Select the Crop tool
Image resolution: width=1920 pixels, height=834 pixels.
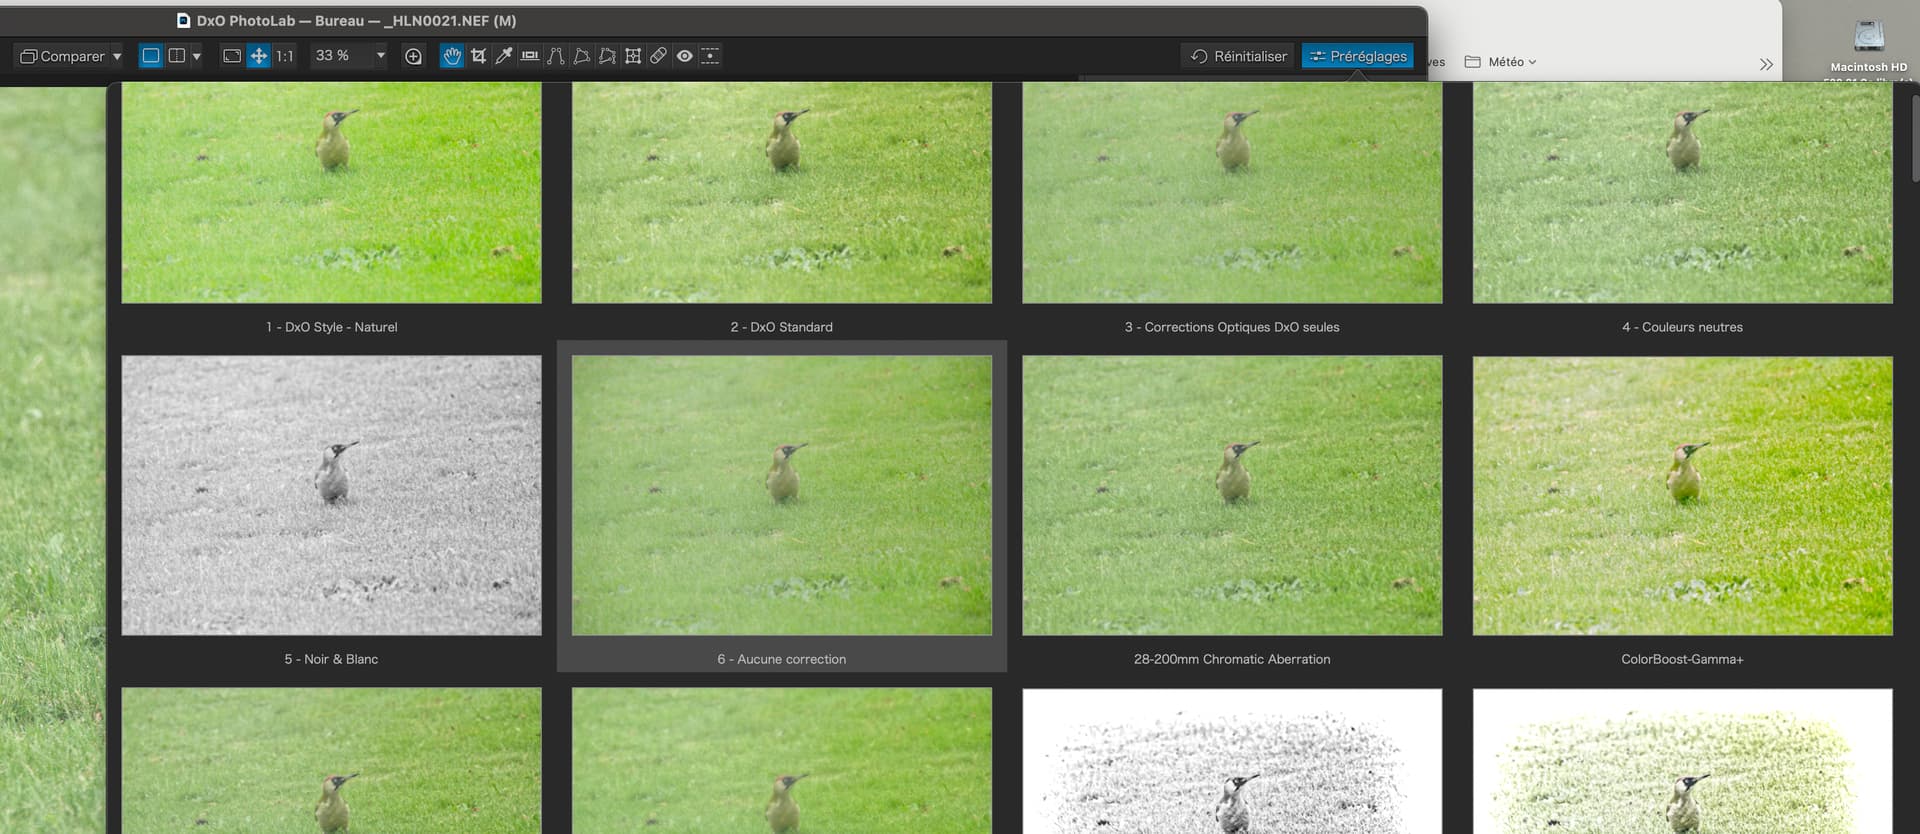click(478, 56)
